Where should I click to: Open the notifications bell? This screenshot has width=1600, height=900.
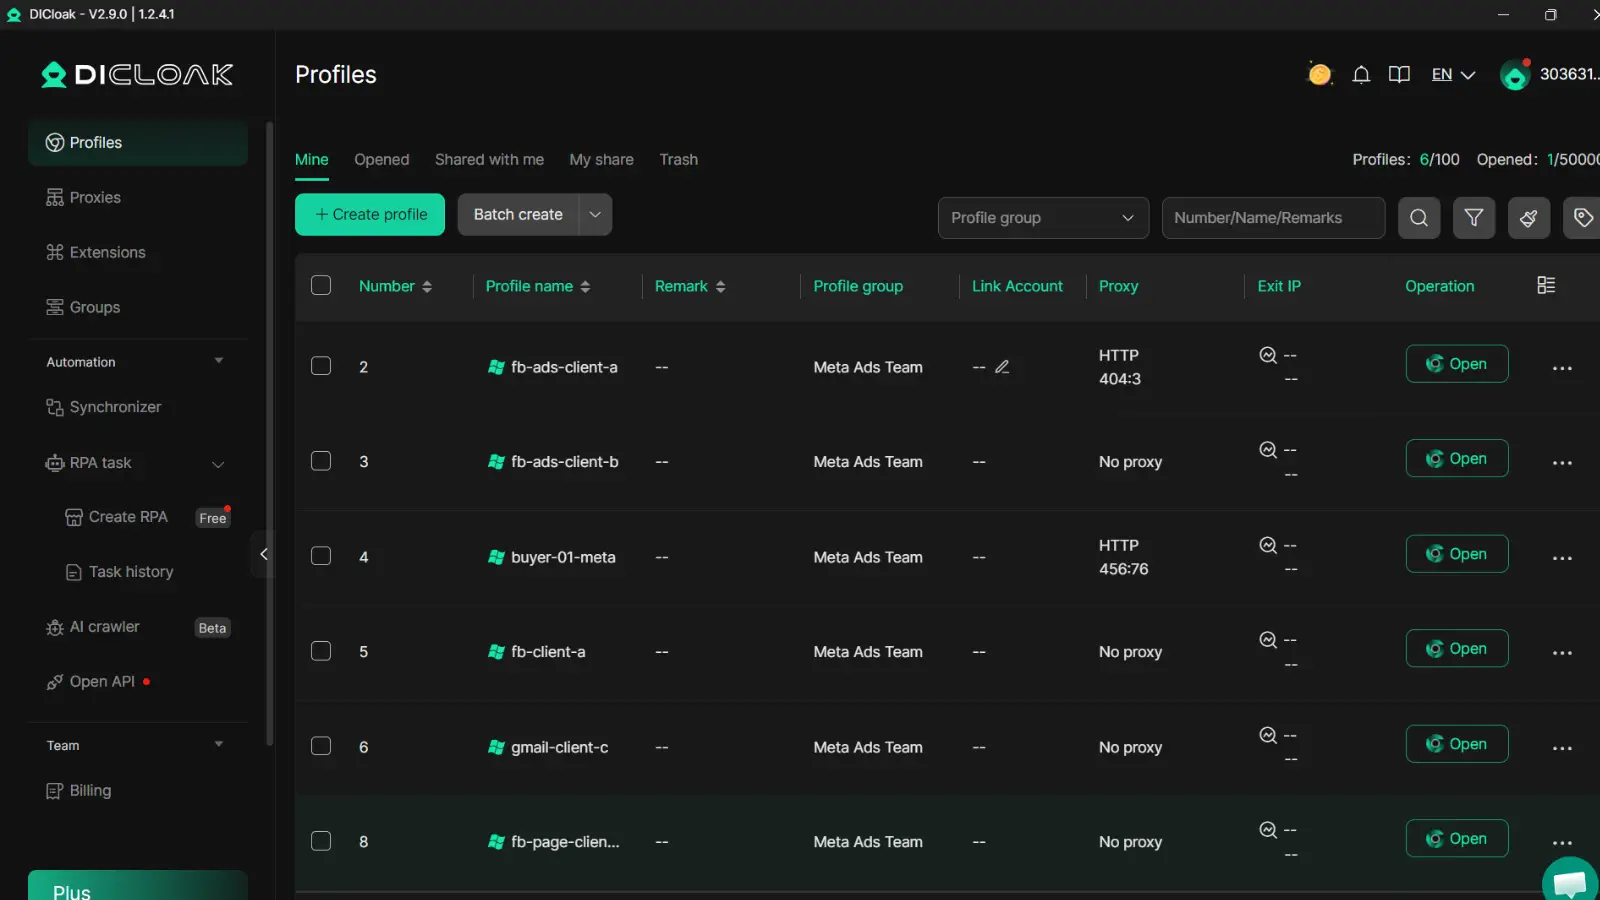click(1361, 75)
